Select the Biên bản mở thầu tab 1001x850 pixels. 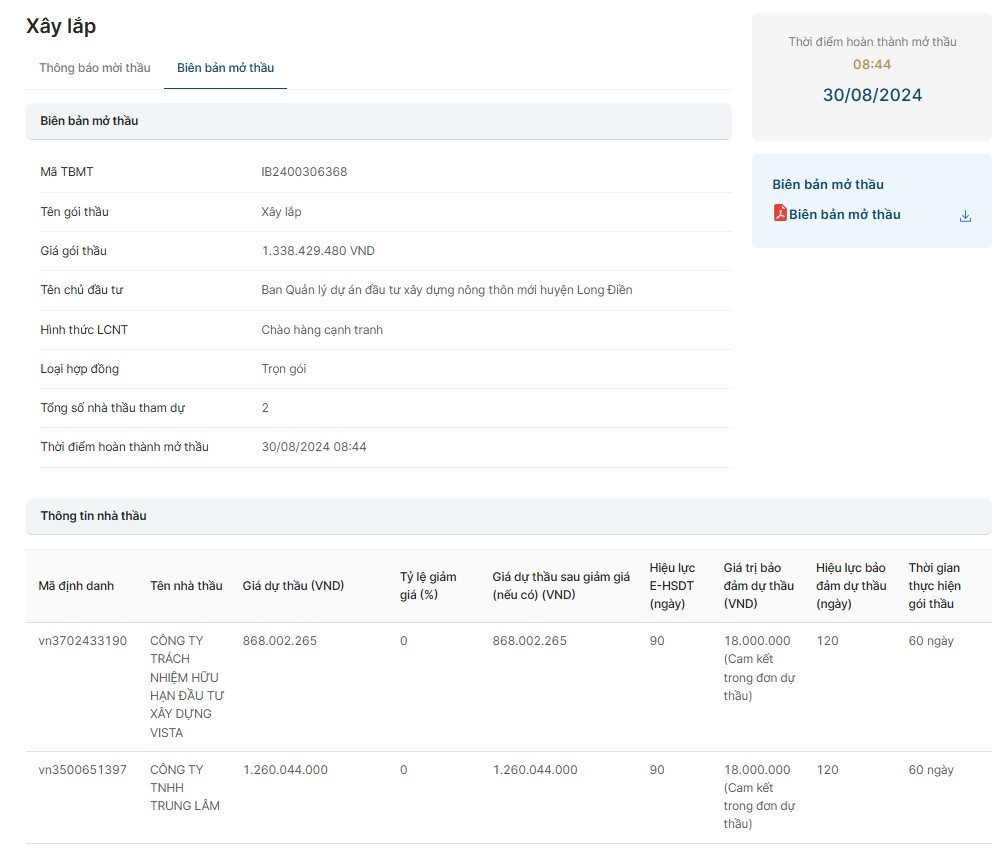(x=225, y=68)
